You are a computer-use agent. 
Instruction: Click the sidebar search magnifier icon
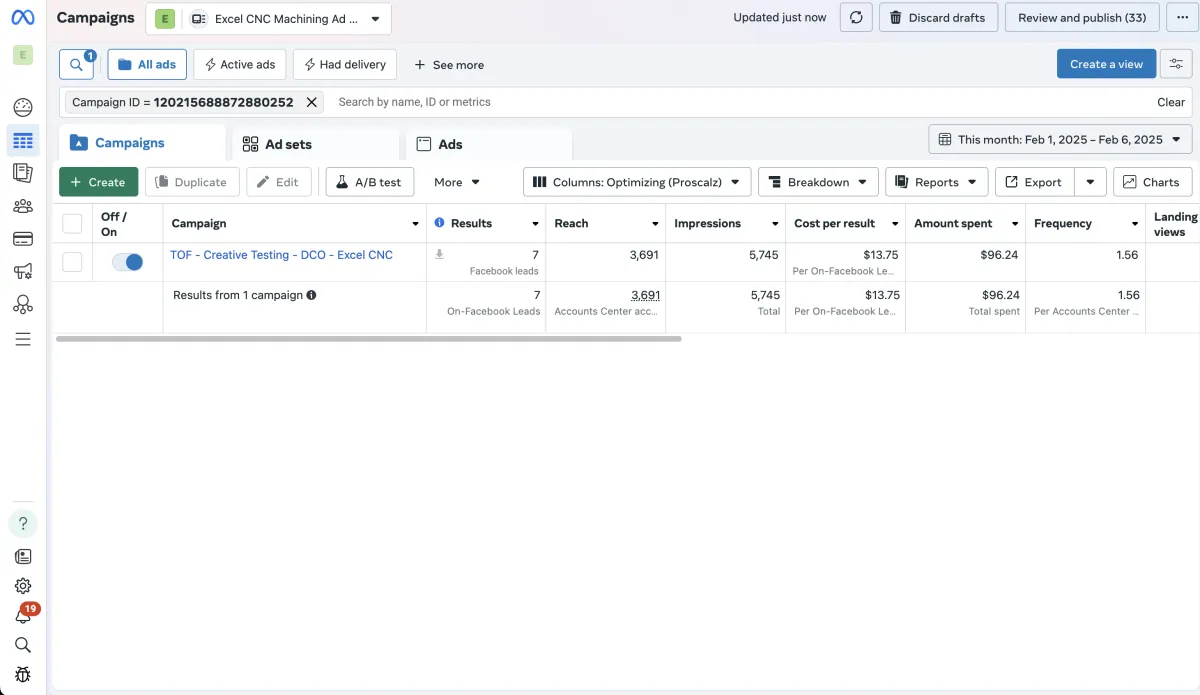point(23,645)
